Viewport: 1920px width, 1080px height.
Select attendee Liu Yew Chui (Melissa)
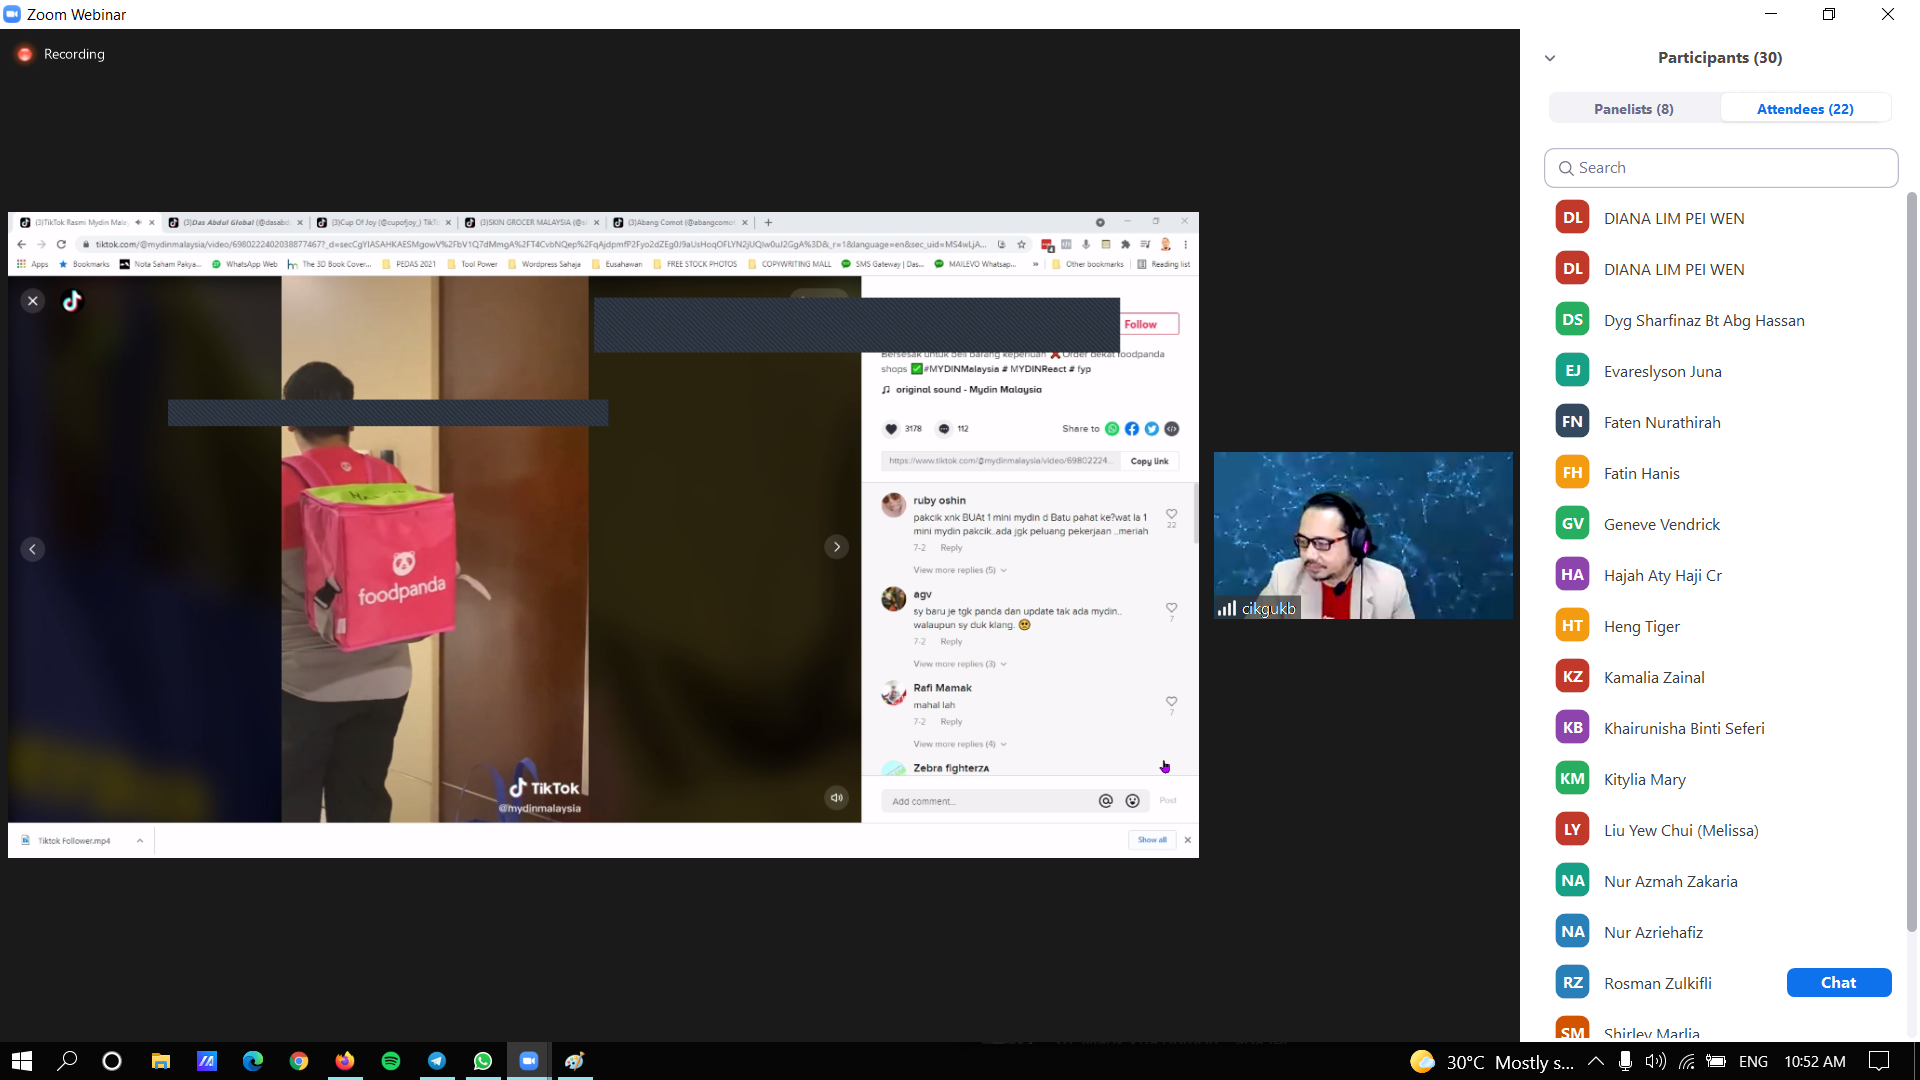coord(1720,830)
